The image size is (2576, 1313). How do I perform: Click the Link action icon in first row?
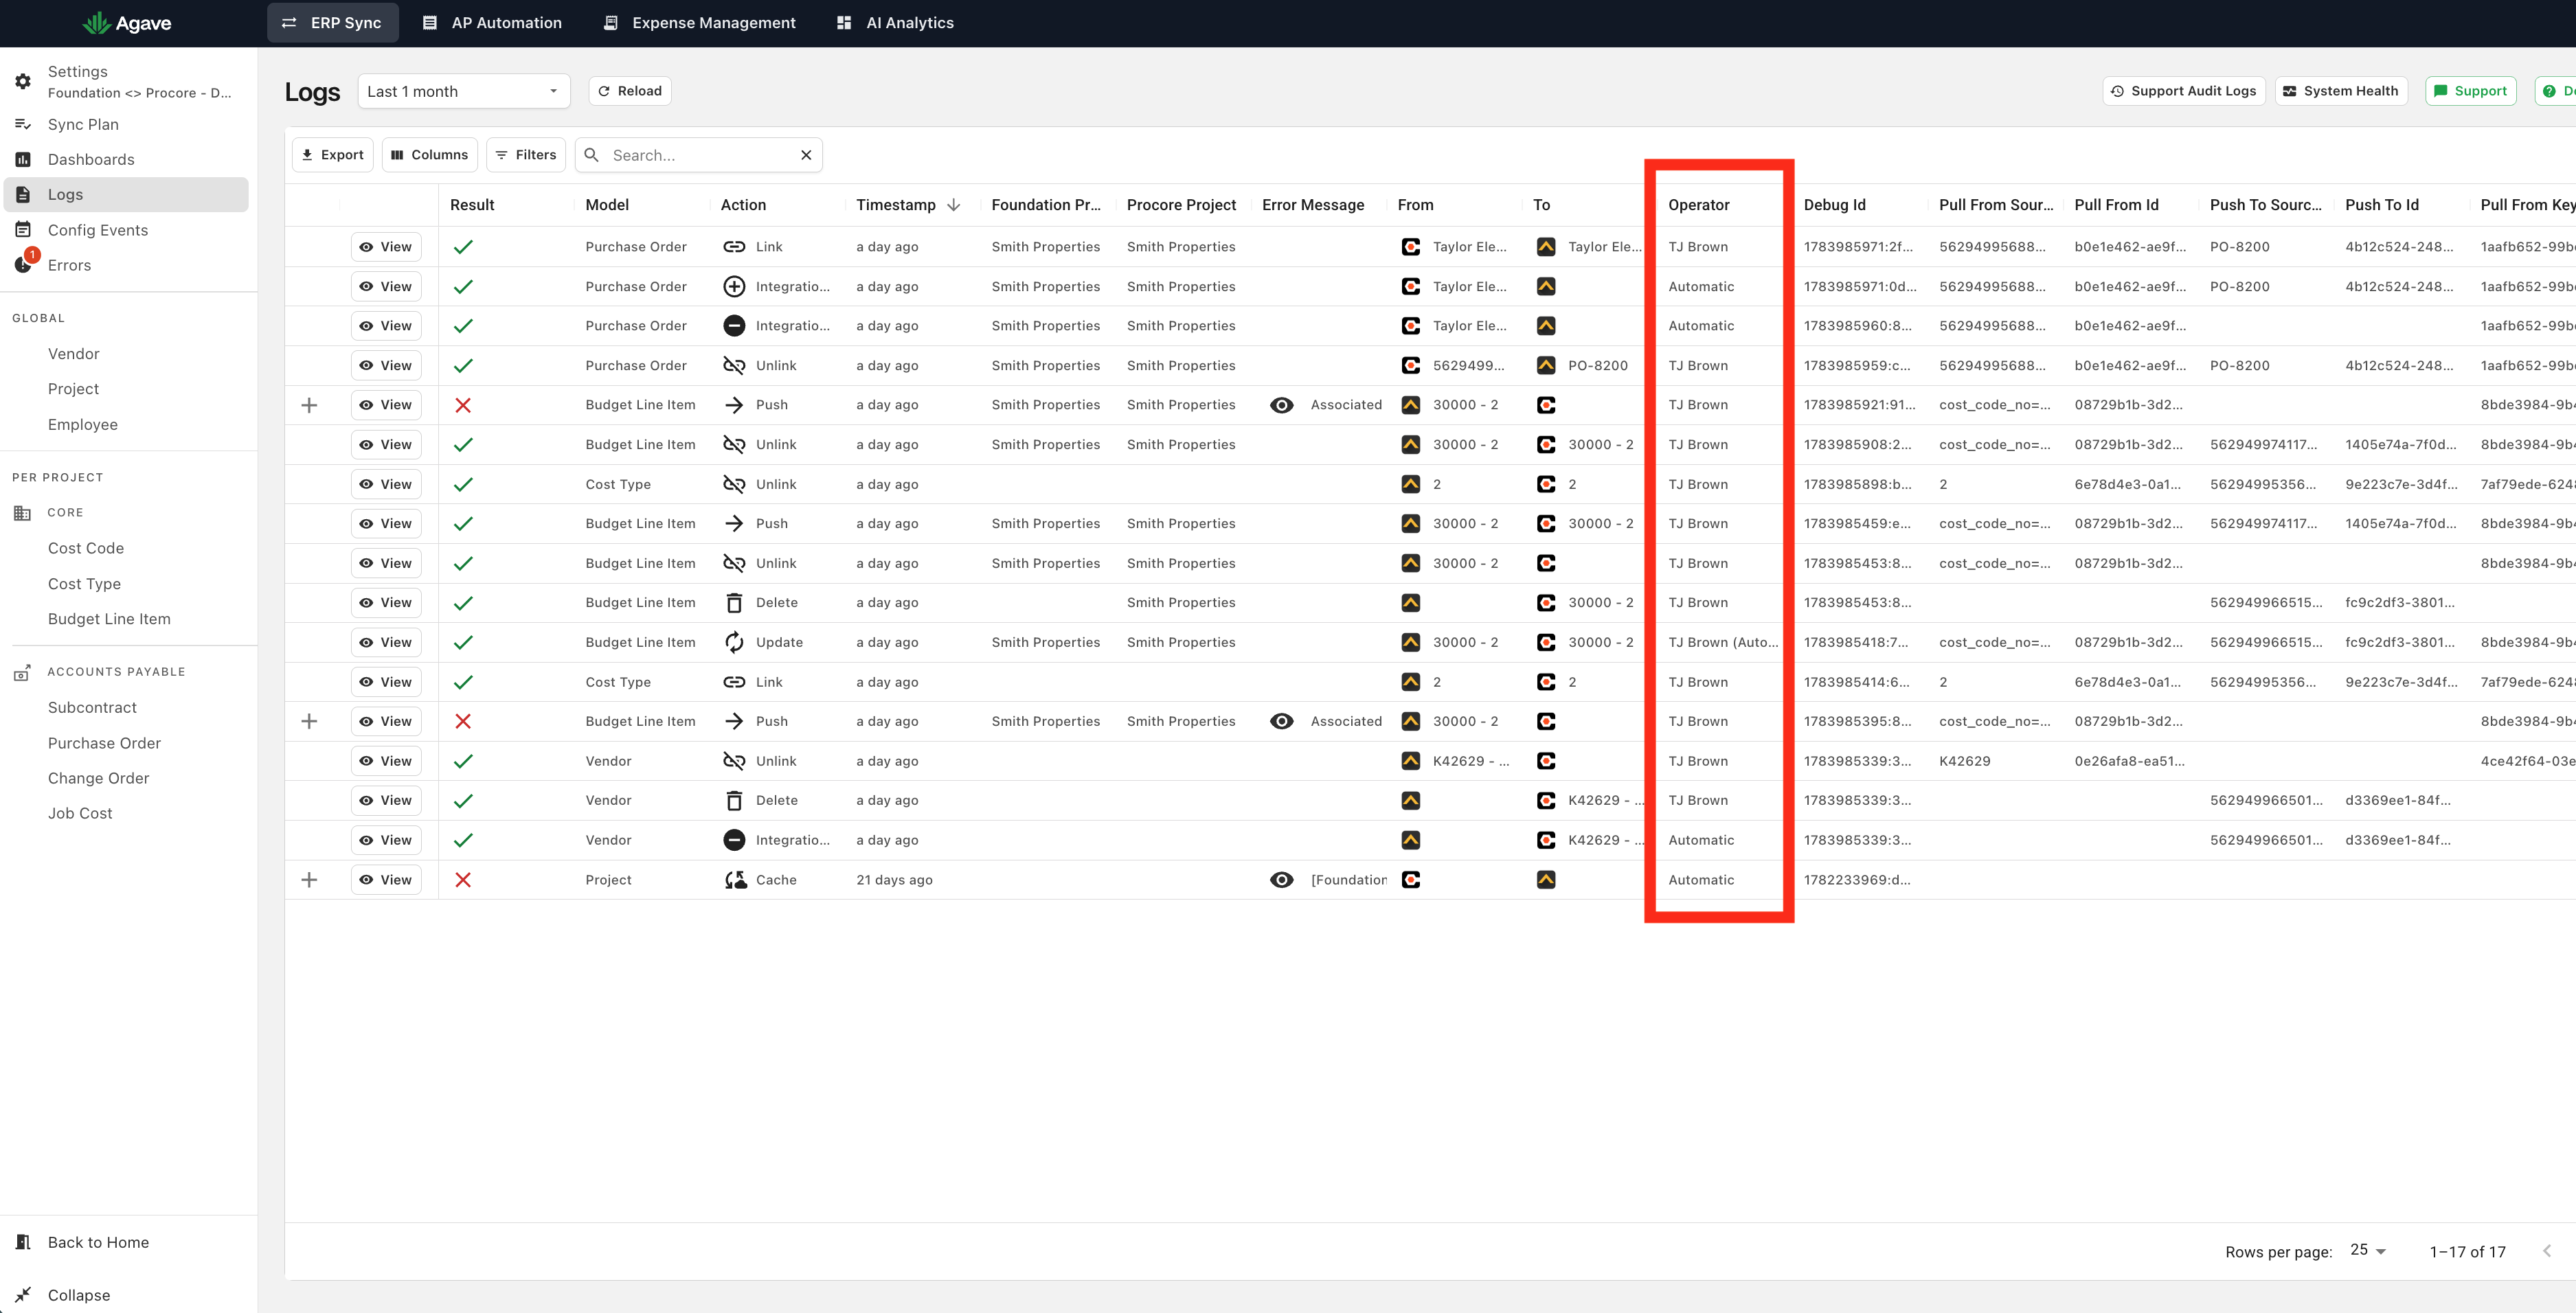pyautogui.click(x=734, y=247)
